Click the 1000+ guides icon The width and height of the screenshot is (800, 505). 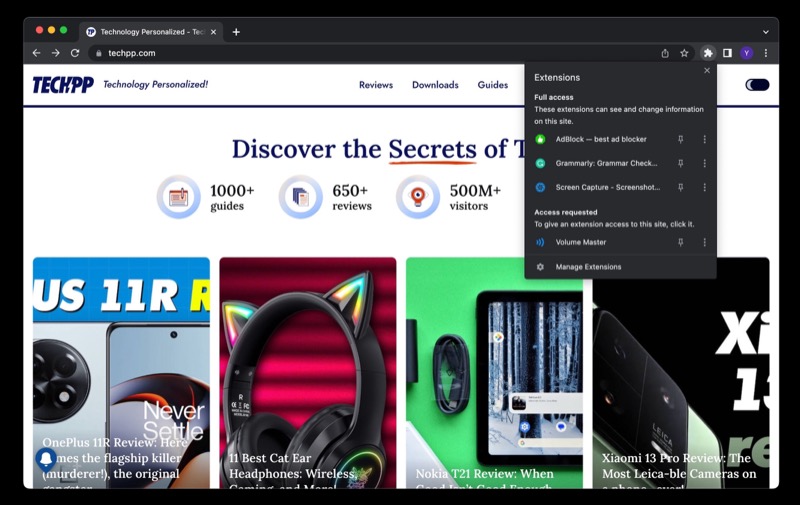pos(179,197)
